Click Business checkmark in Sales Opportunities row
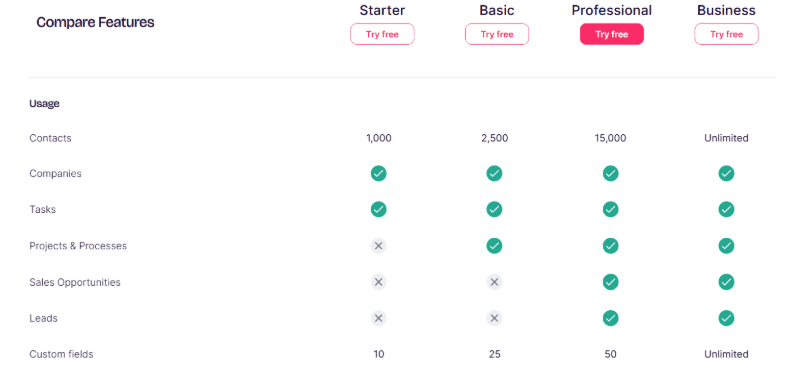786x369 pixels. 726,282
